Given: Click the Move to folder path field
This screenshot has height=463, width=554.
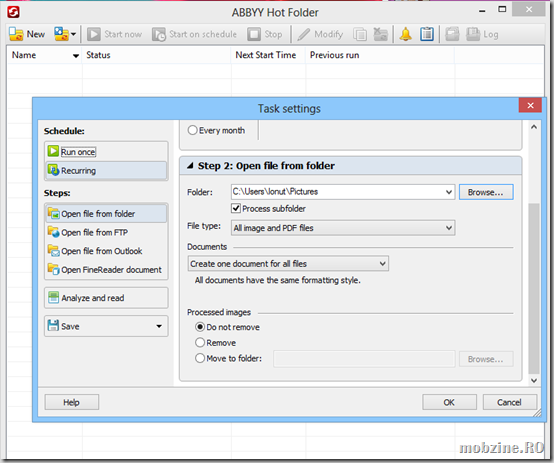Looking at the screenshot, I should 364,359.
